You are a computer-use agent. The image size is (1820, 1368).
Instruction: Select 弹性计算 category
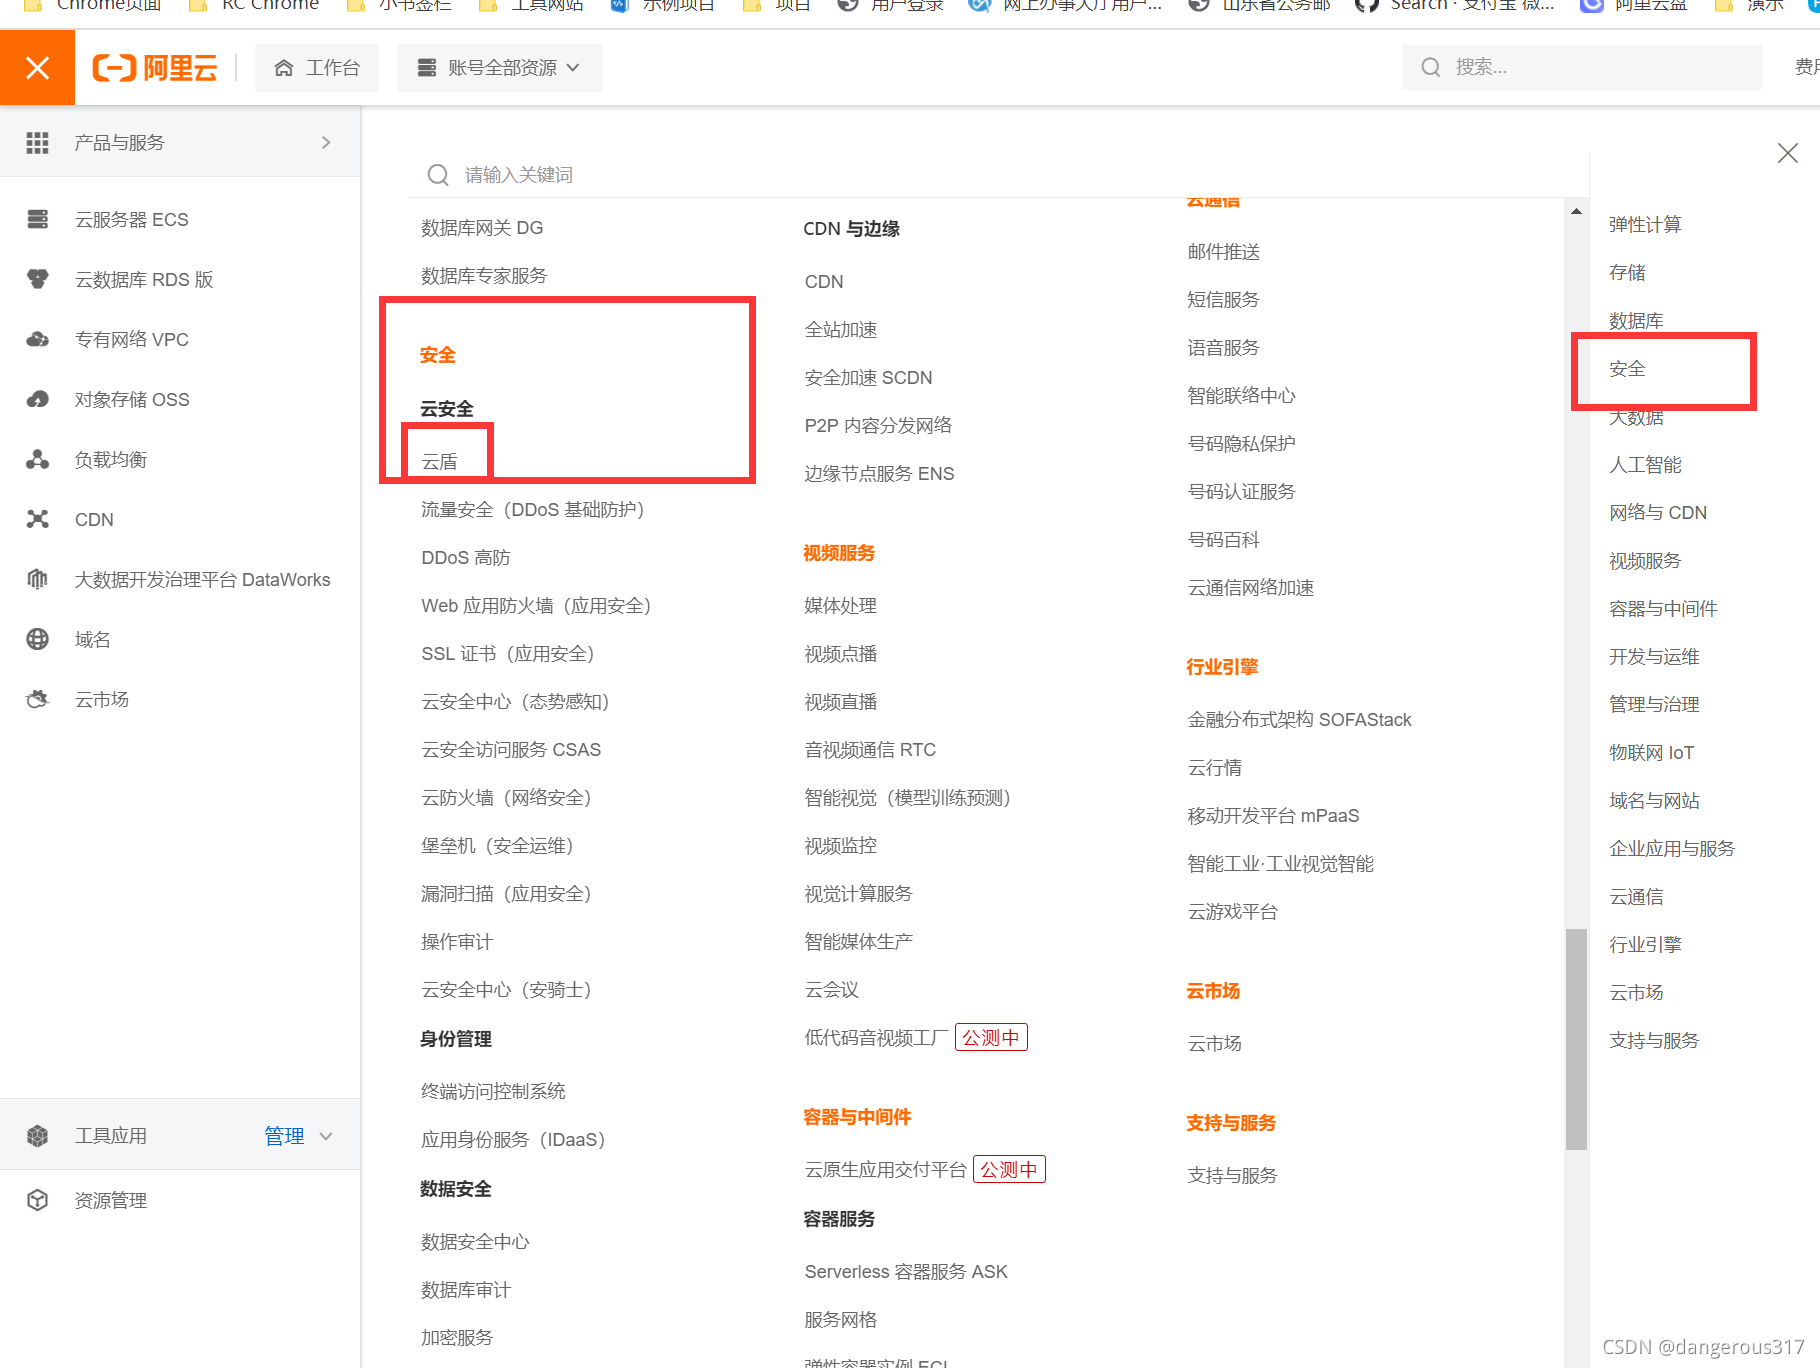tap(1645, 225)
